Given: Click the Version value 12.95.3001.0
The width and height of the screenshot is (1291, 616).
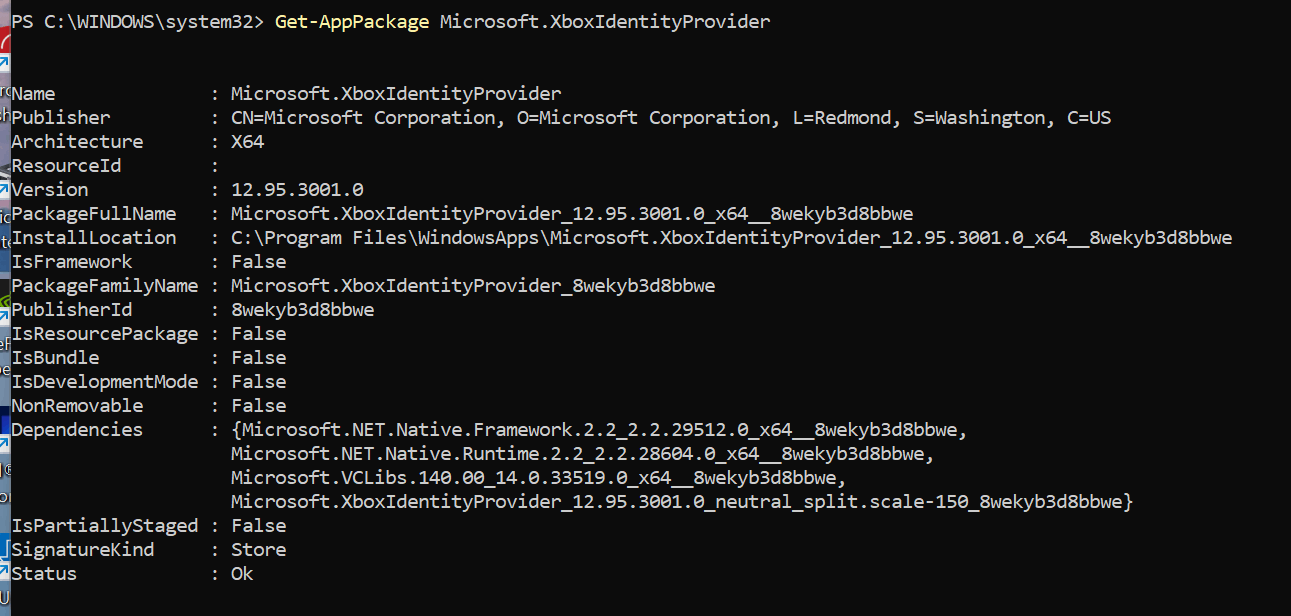Looking at the screenshot, I should click(x=297, y=190).
